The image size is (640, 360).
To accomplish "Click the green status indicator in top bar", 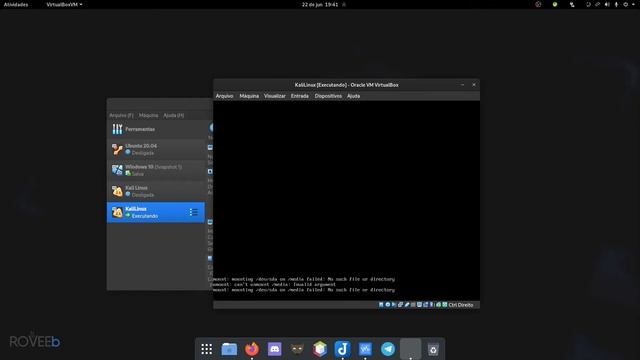I will point(555,4).
